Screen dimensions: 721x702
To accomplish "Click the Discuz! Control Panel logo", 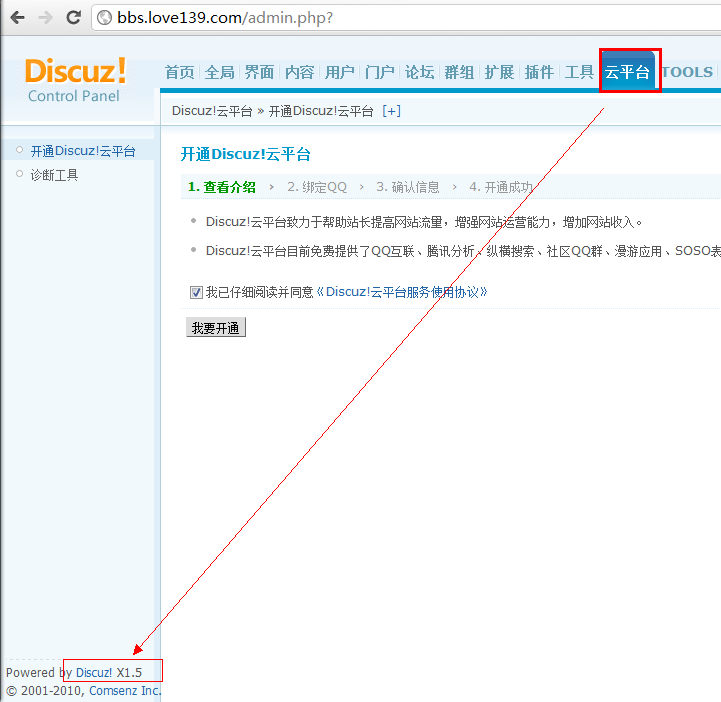I will click(x=75, y=80).
